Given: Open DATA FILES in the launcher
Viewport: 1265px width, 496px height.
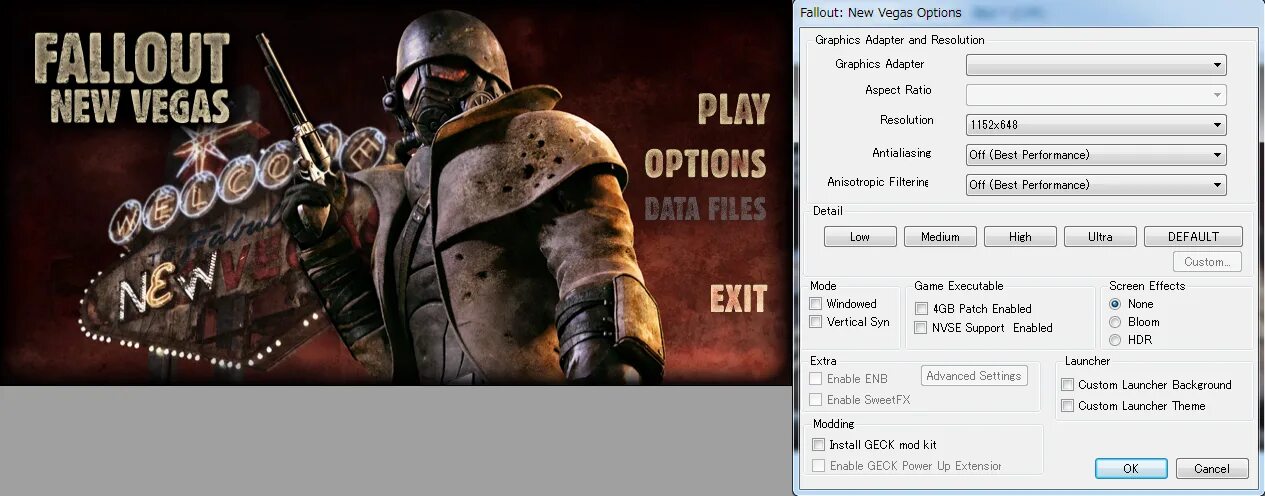Looking at the screenshot, I should click(x=705, y=209).
